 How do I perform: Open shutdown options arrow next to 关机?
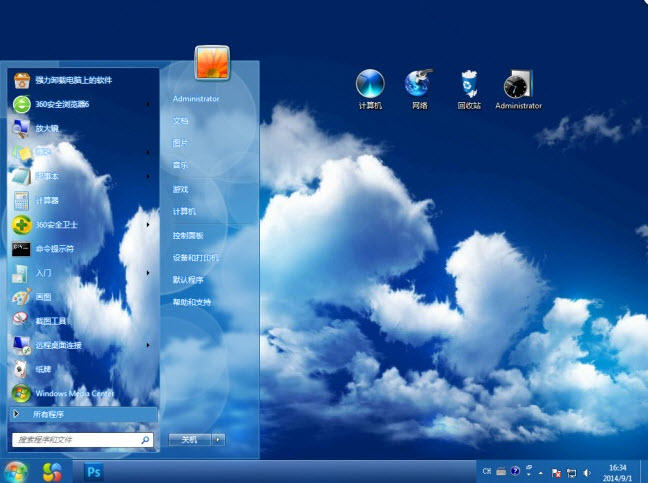coord(219,440)
